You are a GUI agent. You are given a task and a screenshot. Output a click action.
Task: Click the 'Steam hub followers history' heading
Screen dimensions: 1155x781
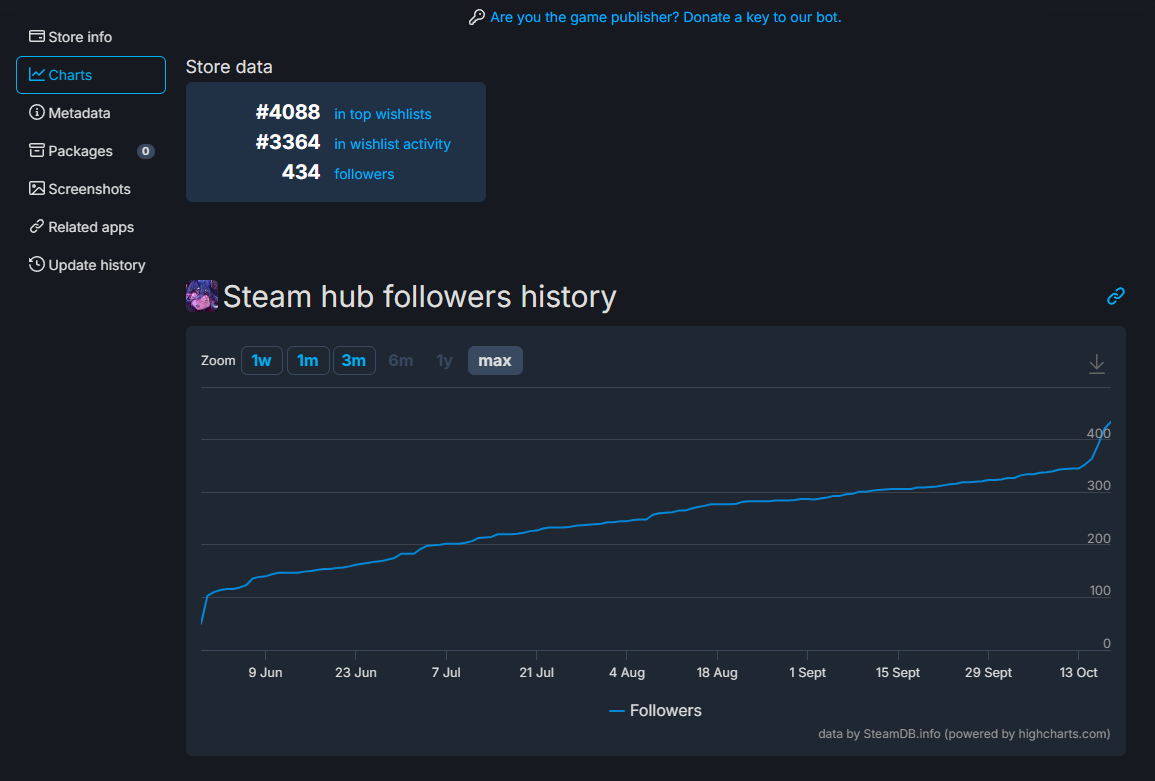(x=419, y=297)
